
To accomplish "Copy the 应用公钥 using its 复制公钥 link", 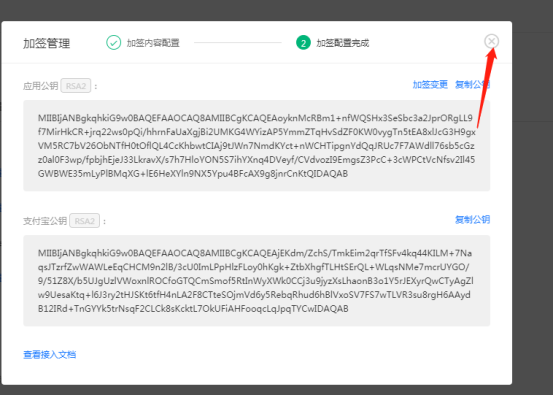I will [x=472, y=85].
